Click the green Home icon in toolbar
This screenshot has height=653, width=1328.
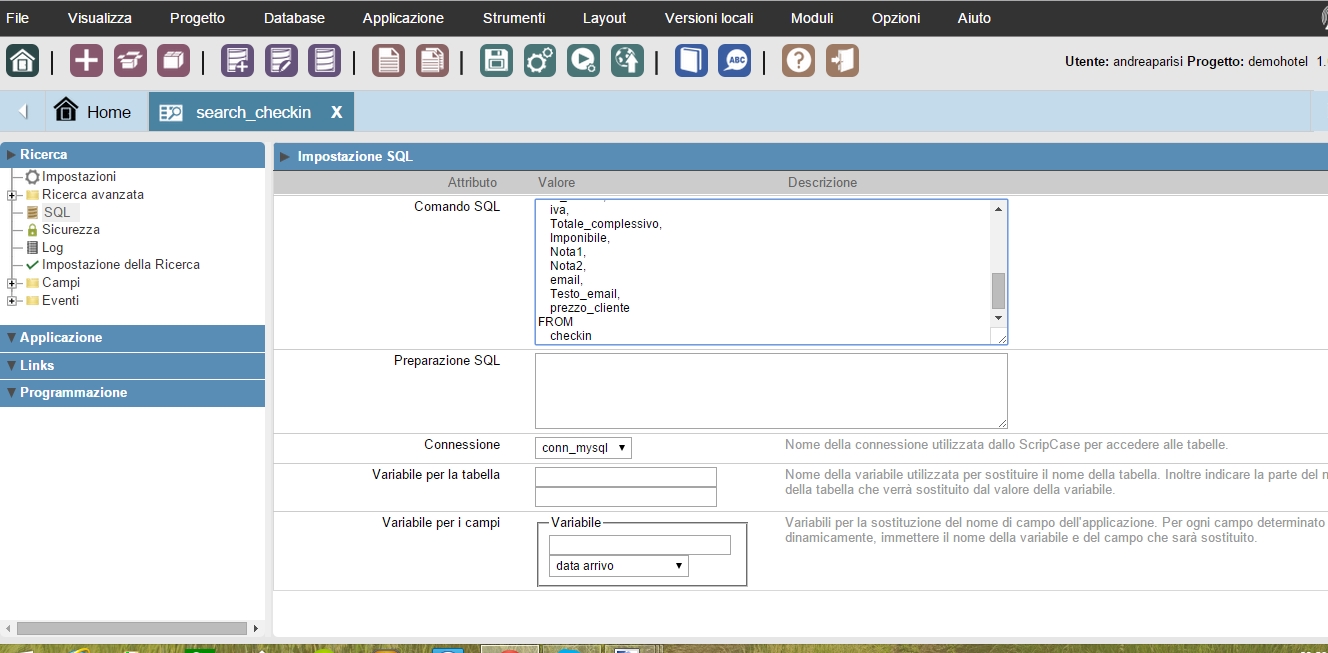(23, 61)
